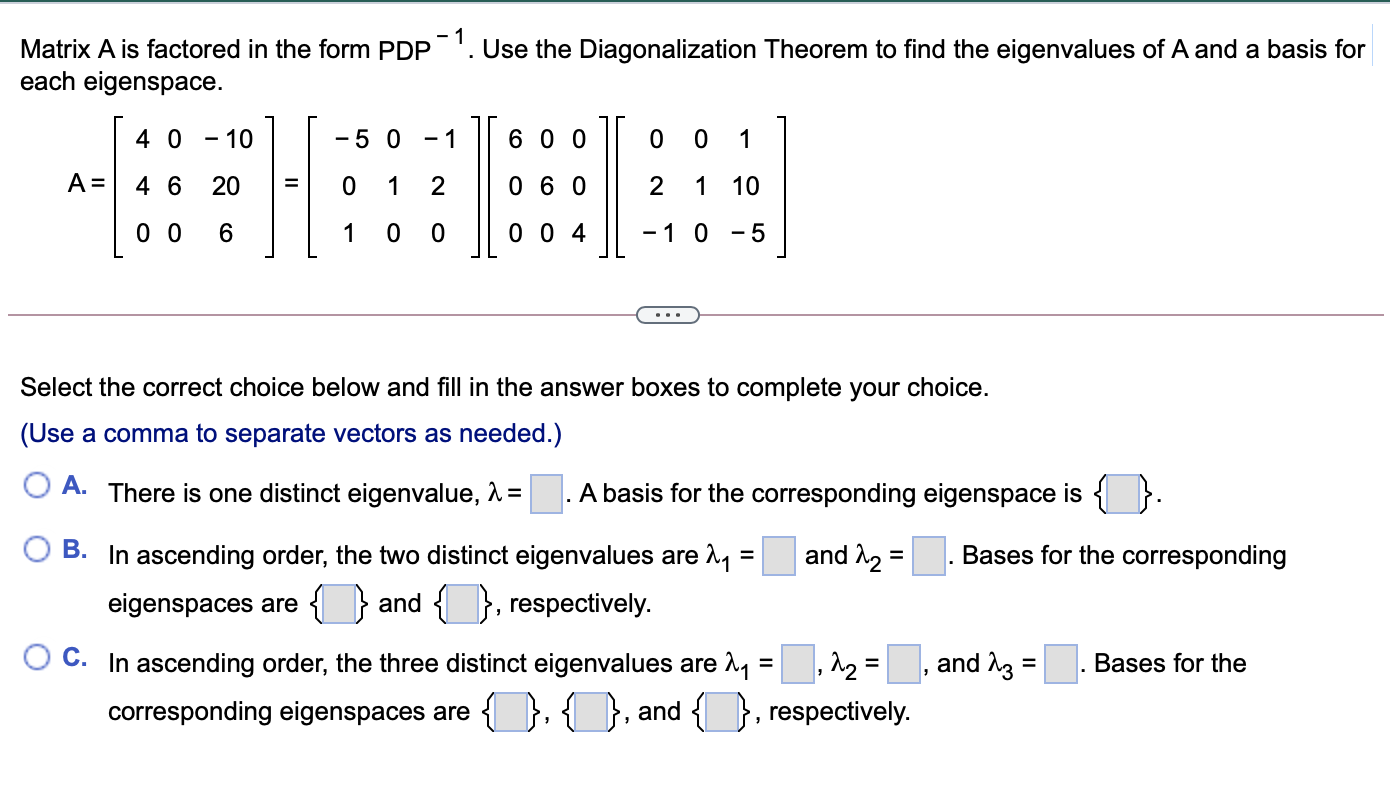This screenshot has width=1390, height=802.
Task: Expand the ellipsis control on the divider
Action: pyautogui.click(x=668, y=314)
